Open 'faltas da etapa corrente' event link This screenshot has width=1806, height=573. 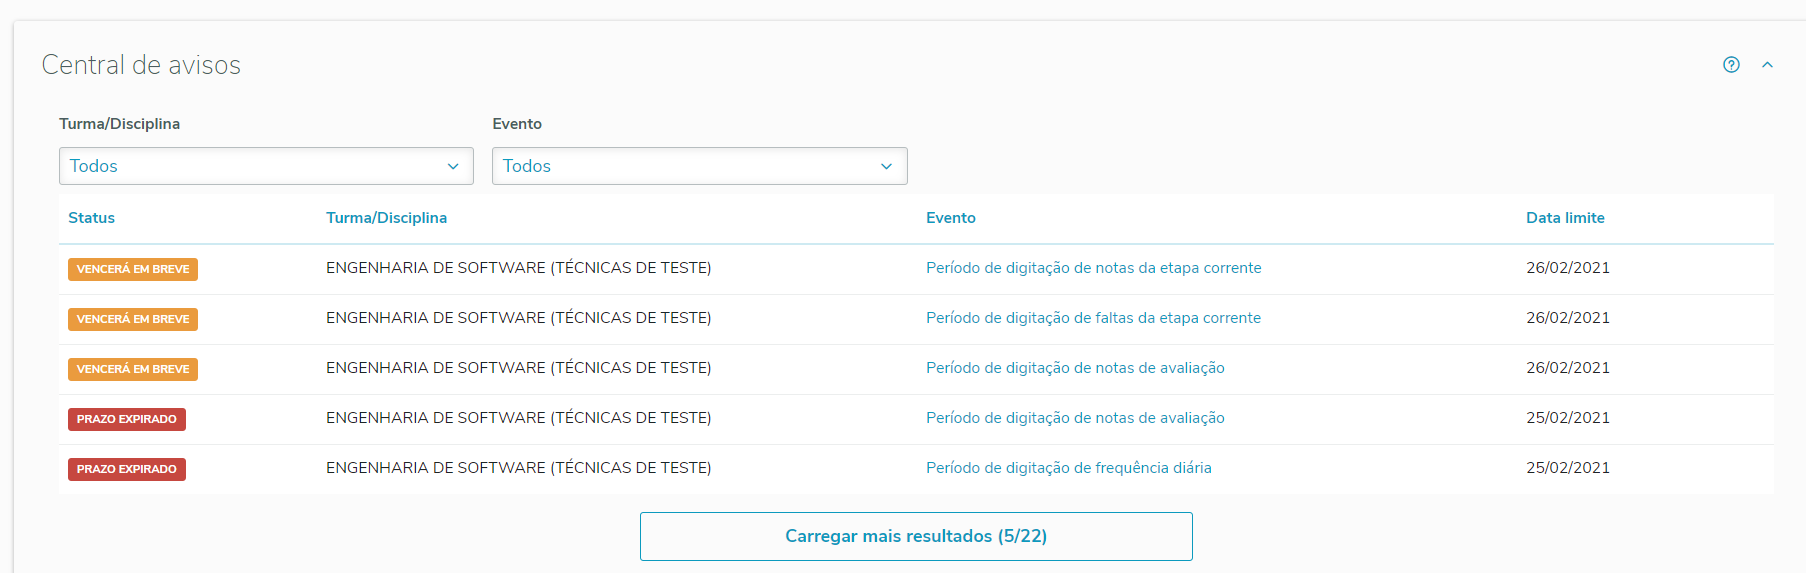pos(1093,318)
